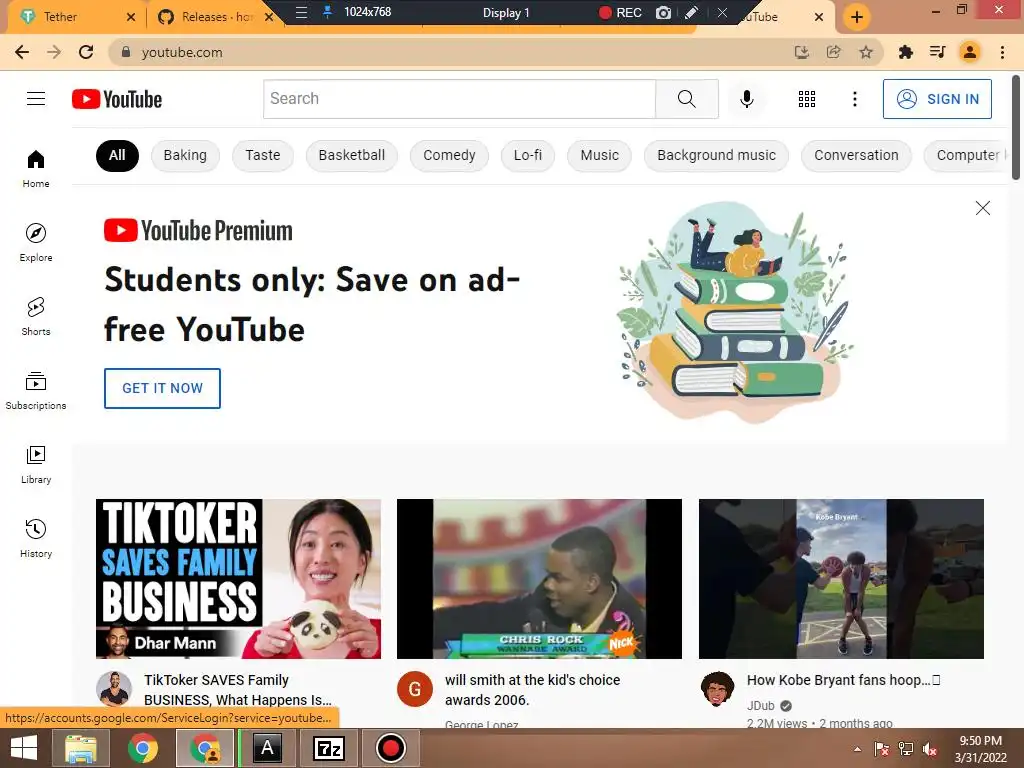
Task: Go back in browser
Action: [22, 52]
